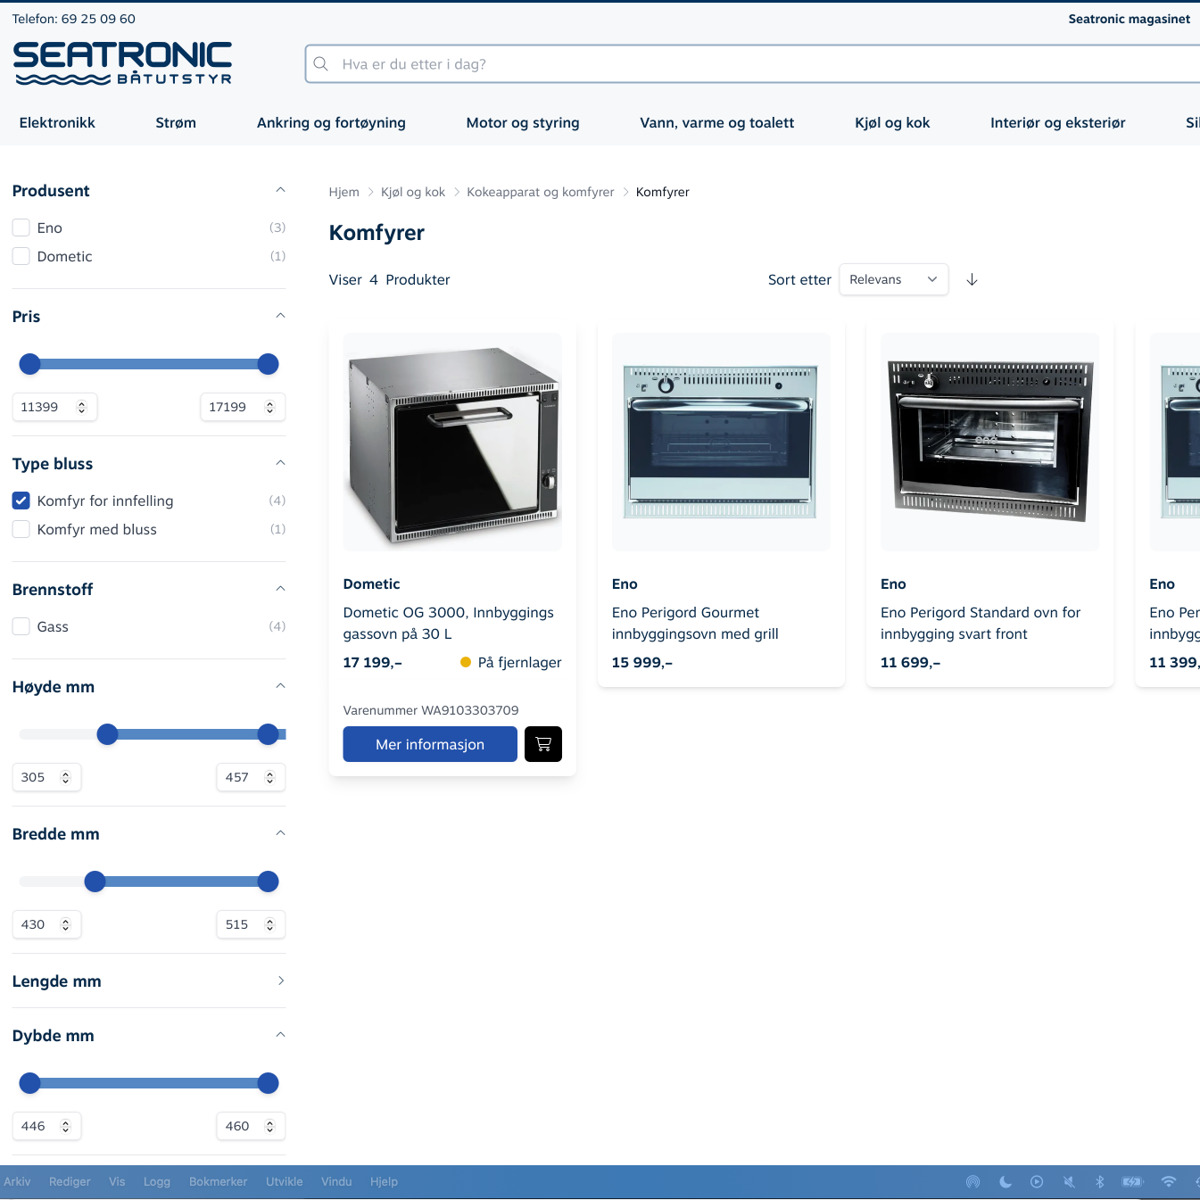Click price slider minimum handle
Image resolution: width=1200 pixels, height=1200 pixels.
(x=30, y=364)
